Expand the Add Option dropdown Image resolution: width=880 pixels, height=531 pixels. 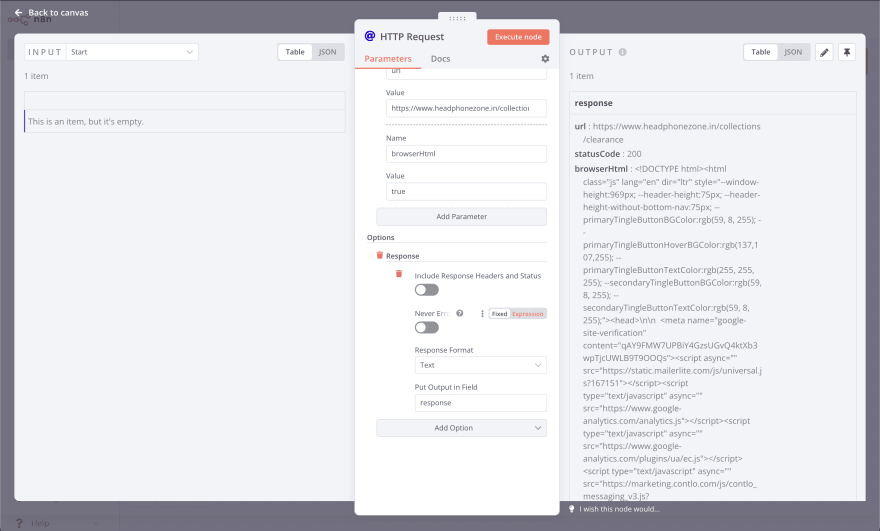tap(461, 428)
